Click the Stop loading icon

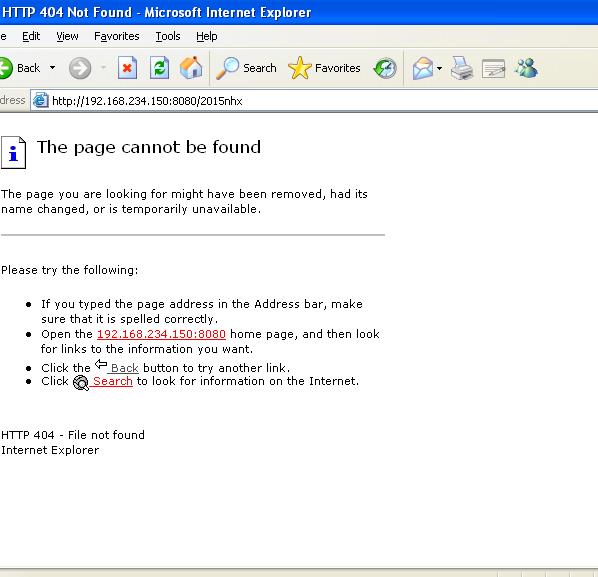(127, 68)
